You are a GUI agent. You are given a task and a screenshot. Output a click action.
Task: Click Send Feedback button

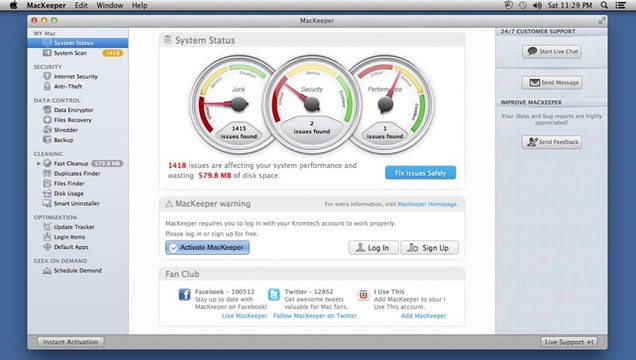552,142
